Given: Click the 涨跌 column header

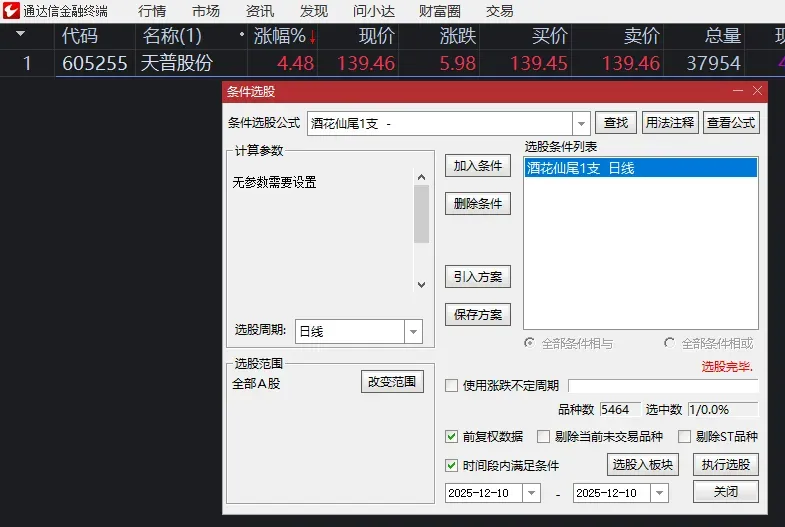Looking at the screenshot, I should tap(458, 36).
